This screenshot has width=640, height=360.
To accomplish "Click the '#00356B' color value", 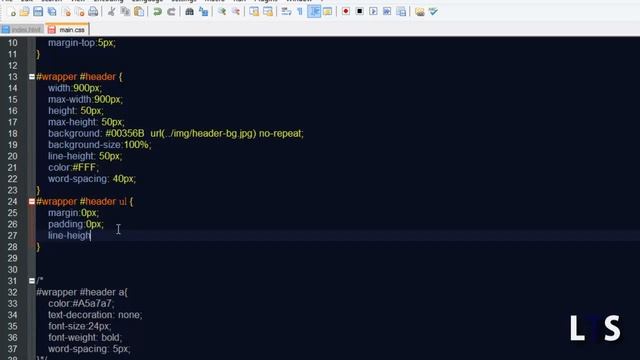I will [x=125, y=133].
